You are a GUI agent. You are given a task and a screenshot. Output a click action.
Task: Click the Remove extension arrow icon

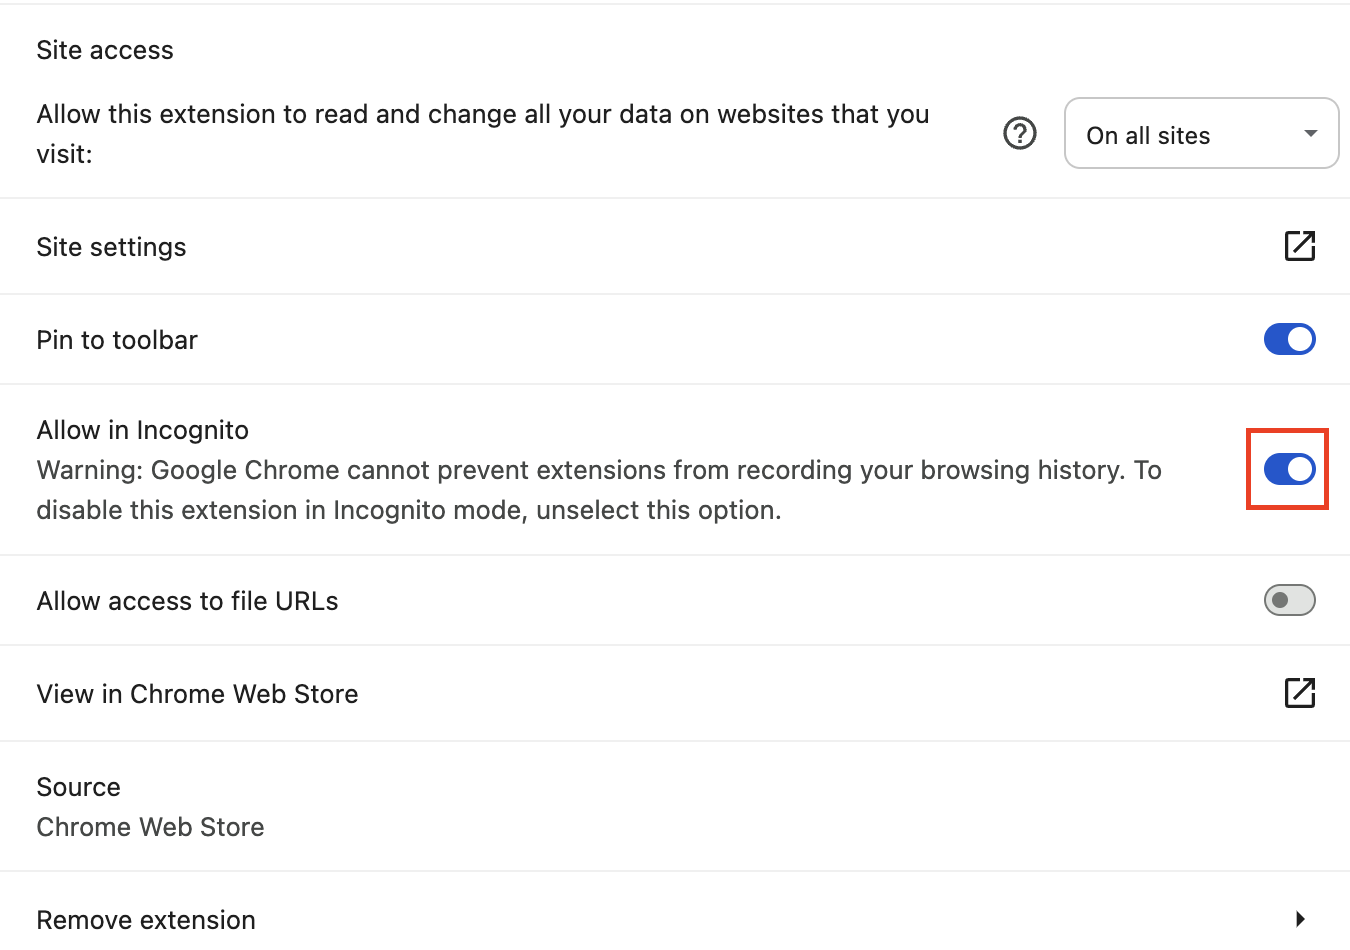[x=1300, y=919]
